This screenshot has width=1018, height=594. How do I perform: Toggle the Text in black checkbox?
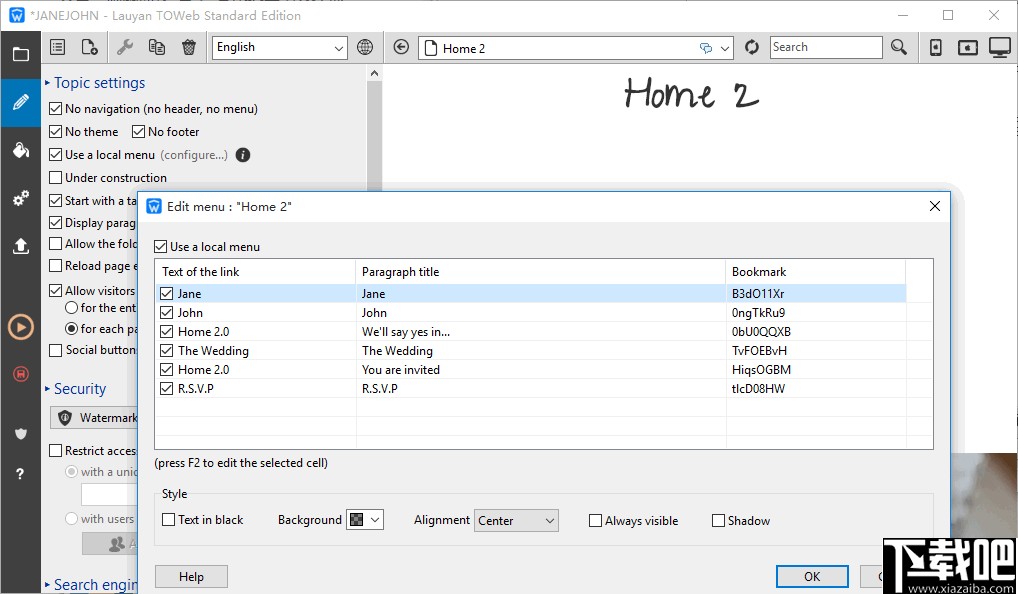[169, 520]
